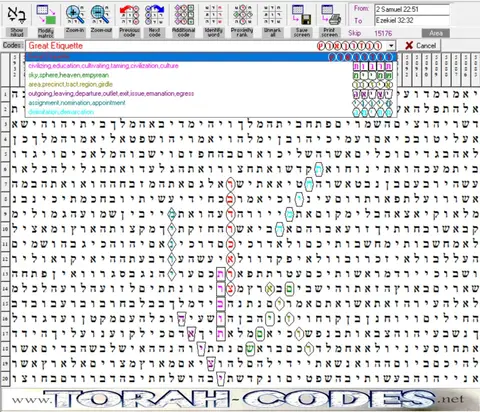
Task: Click the Unmark all label button
Action: (x=272, y=32)
